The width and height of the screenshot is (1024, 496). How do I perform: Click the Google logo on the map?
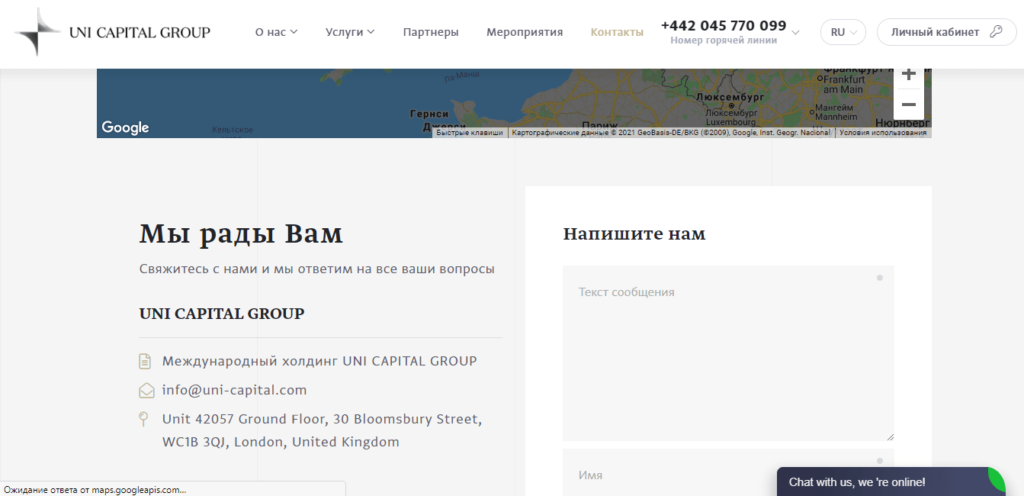click(125, 127)
